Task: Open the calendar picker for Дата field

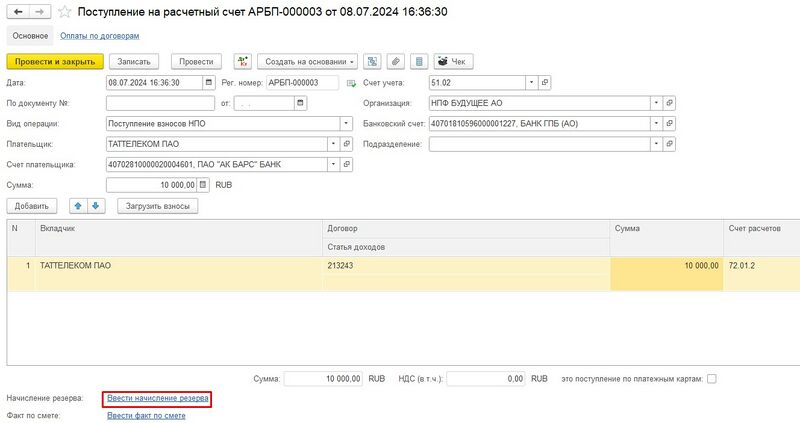Action: click(208, 82)
